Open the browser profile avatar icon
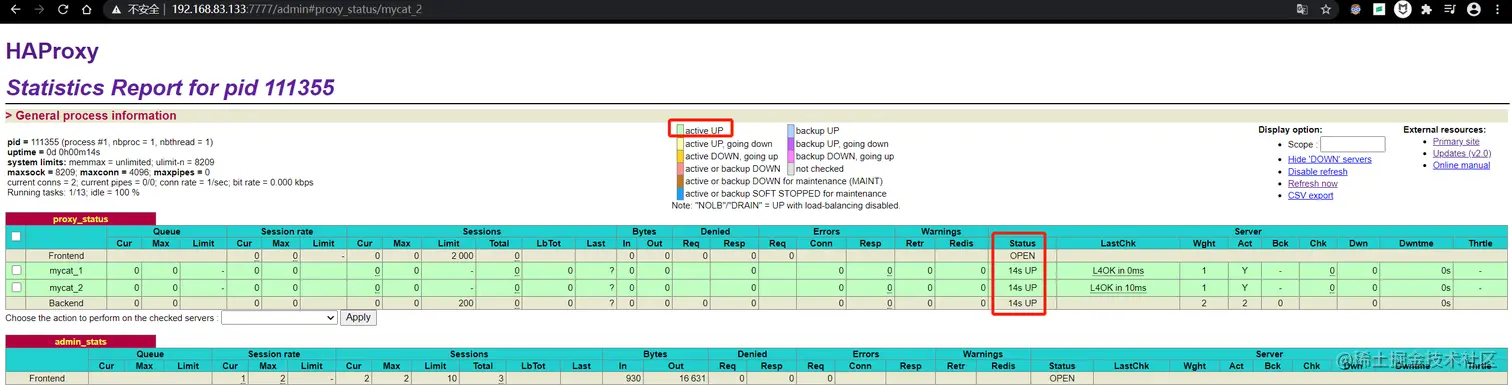 [1473, 9]
